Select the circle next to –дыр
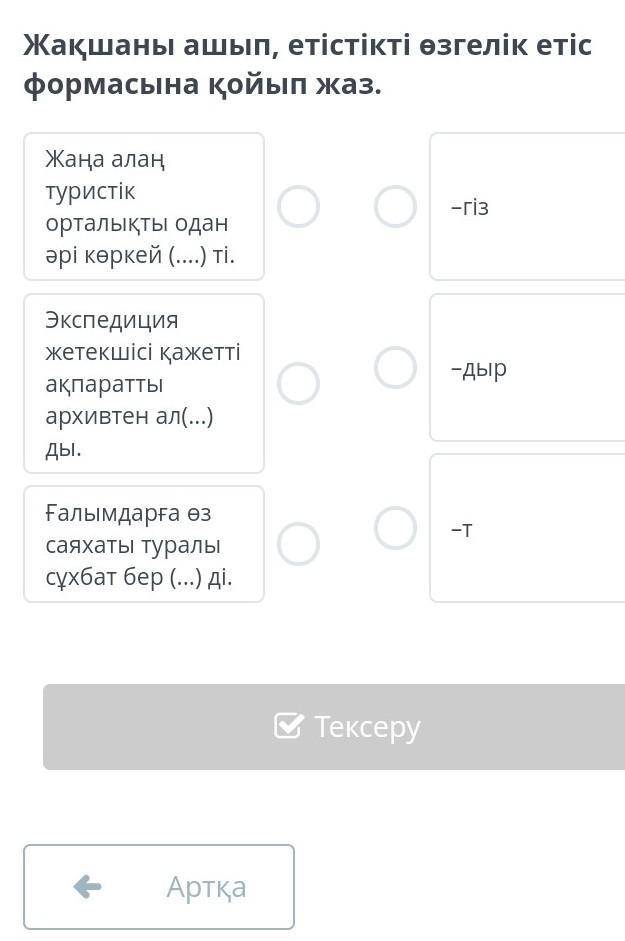This screenshot has height=941, width=625. click(x=395, y=367)
